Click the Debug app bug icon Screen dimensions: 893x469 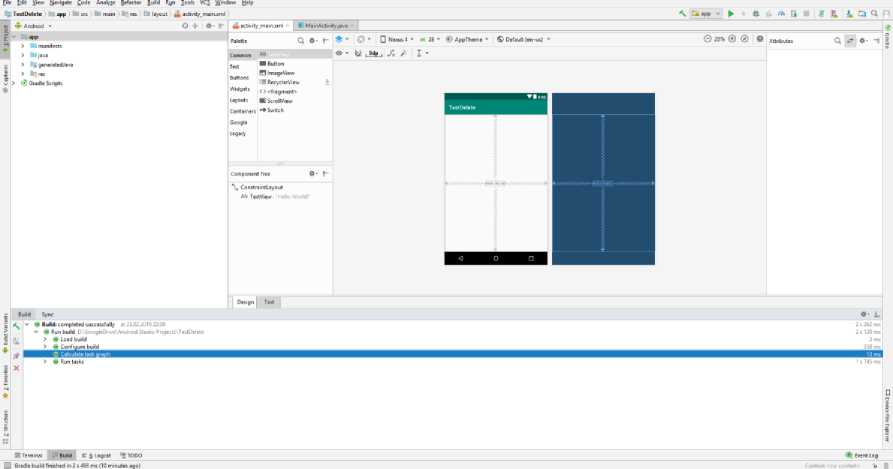pyautogui.click(x=756, y=14)
